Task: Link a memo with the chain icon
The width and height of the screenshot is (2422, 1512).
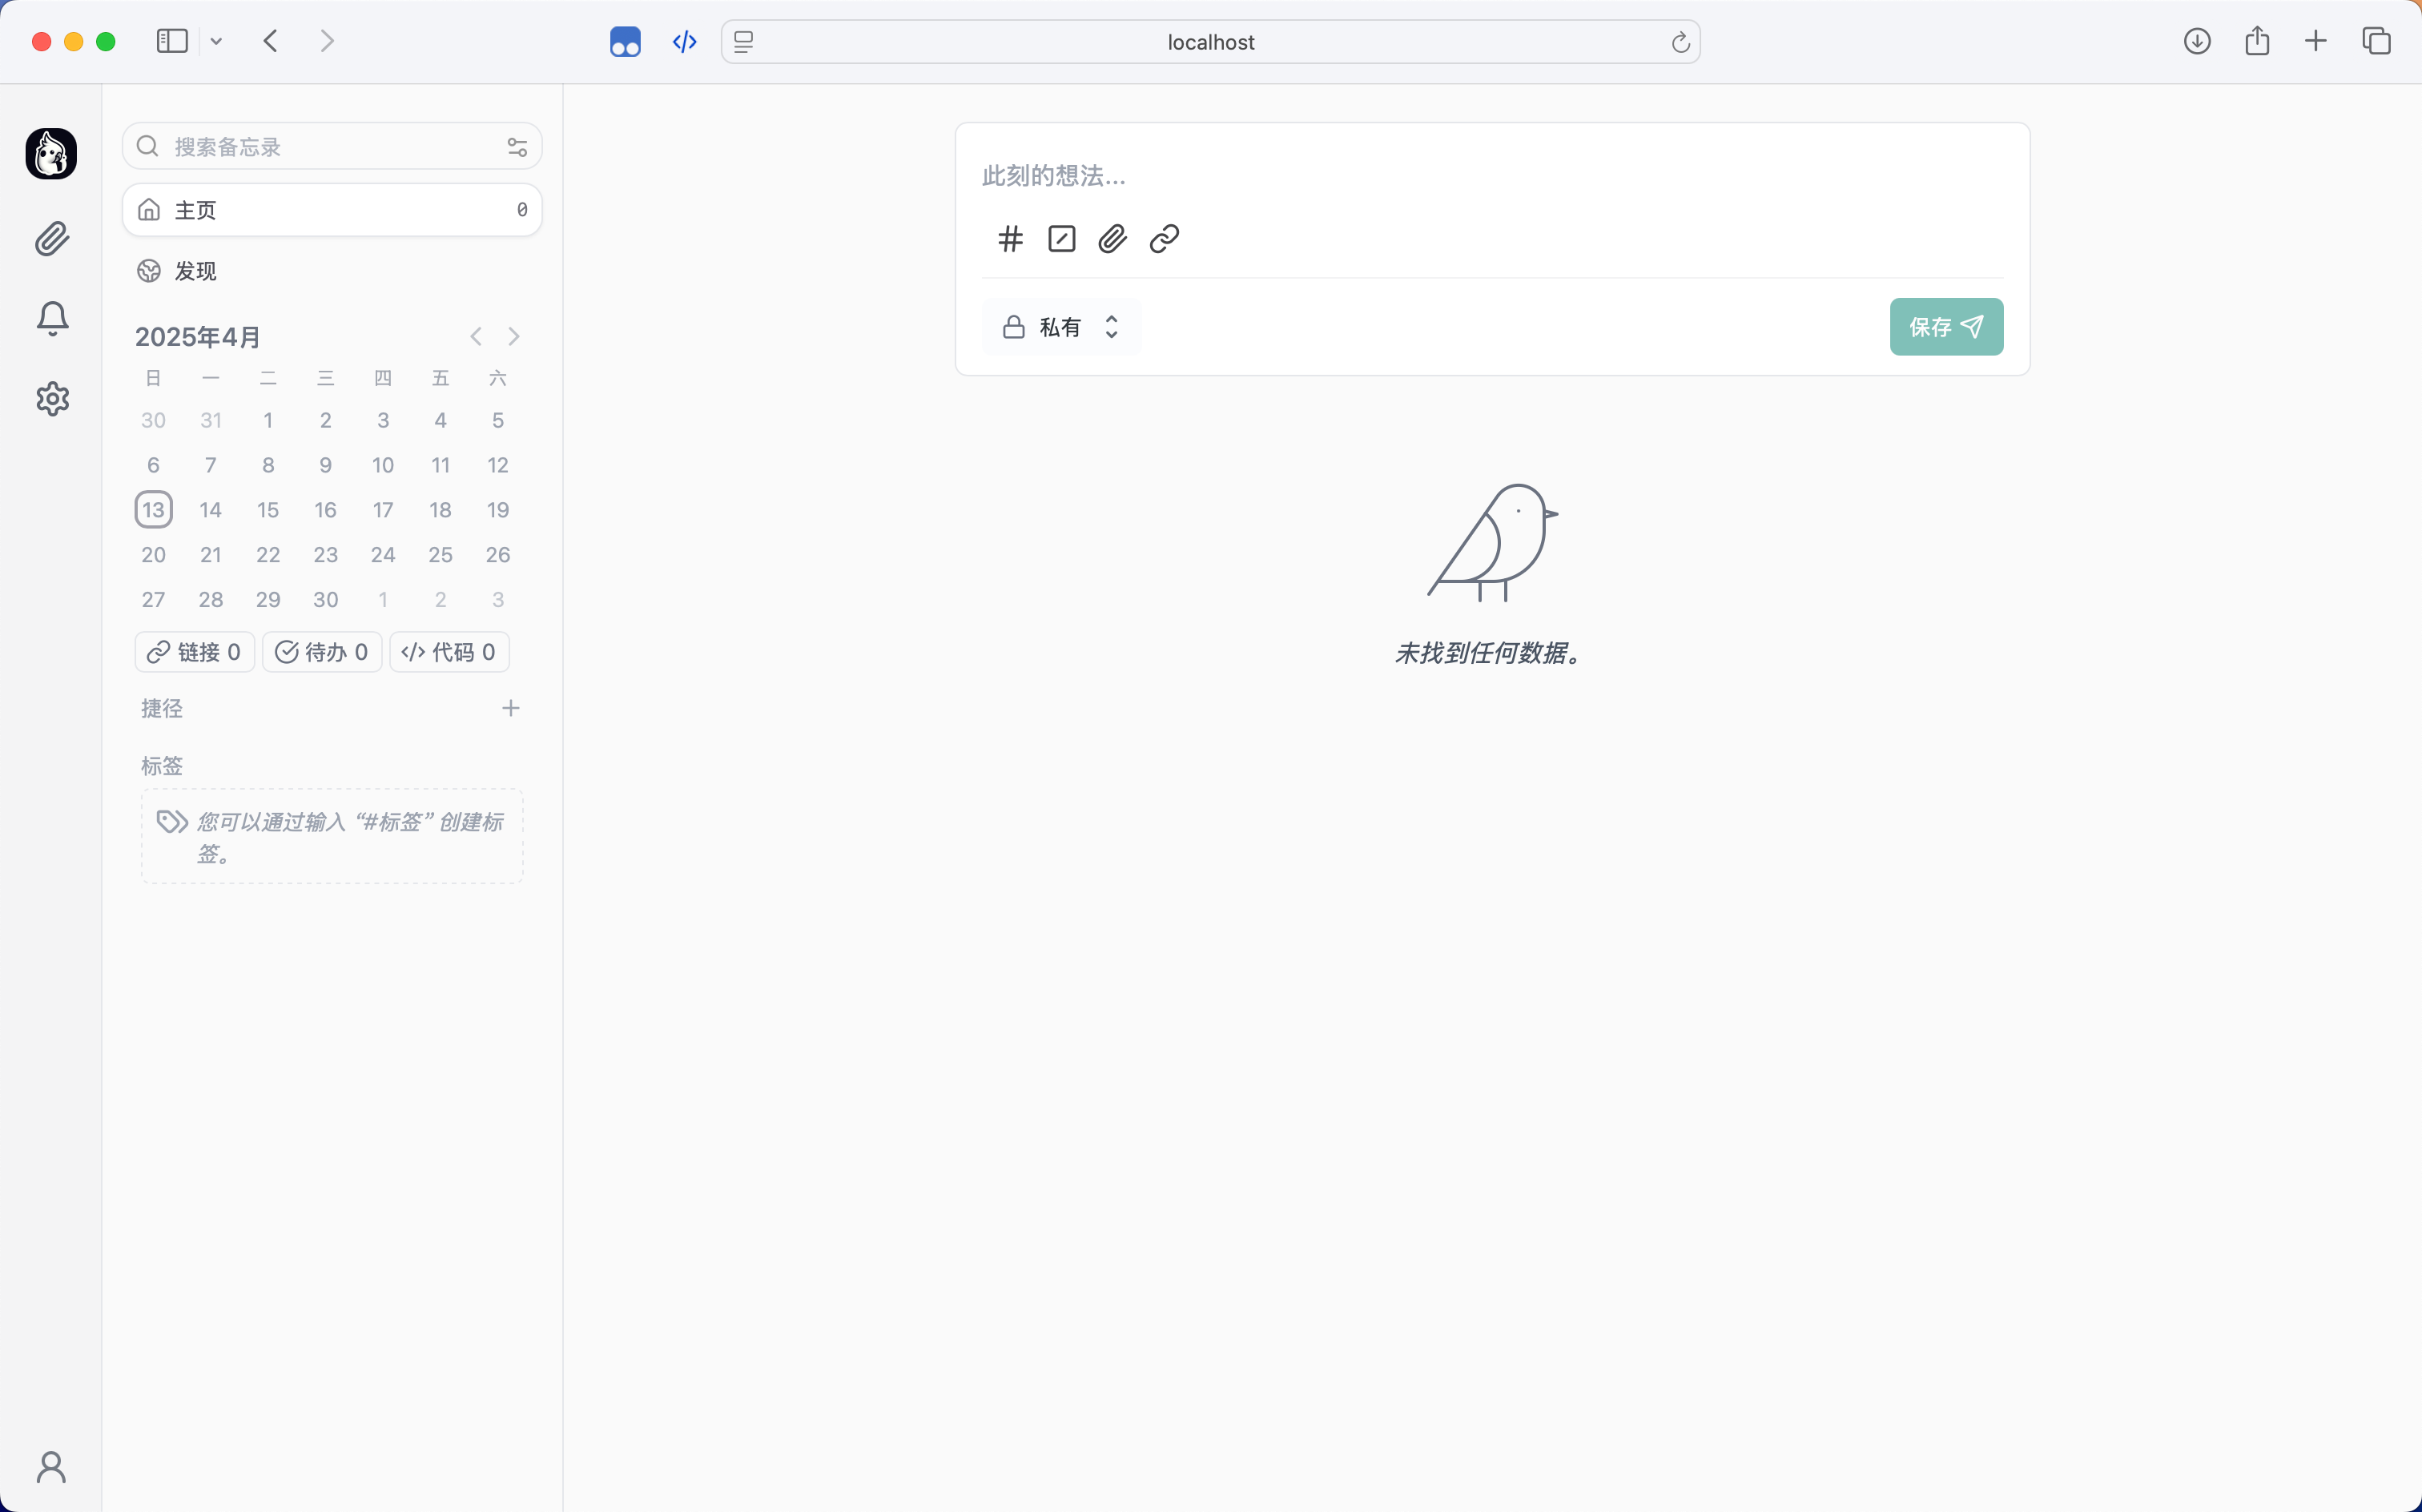Action: [x=1164, y=239]
